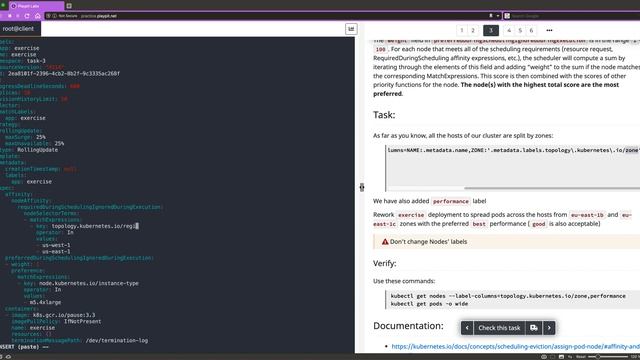Click the 'us-west-1' value line
Image resolution: width=640 pixels, height=360 pixels.
point(56,245)
